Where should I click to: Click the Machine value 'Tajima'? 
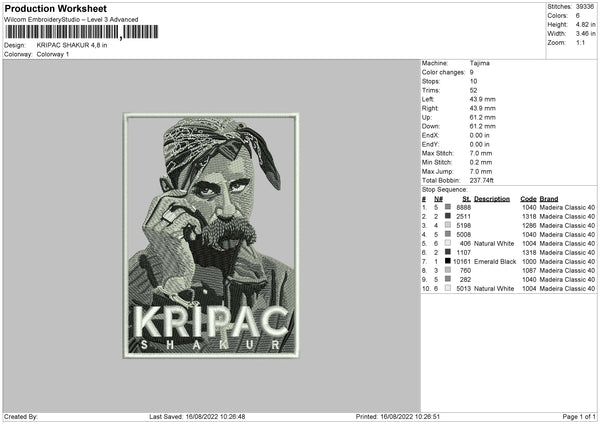pyautogui.click(x=479, y=63)
